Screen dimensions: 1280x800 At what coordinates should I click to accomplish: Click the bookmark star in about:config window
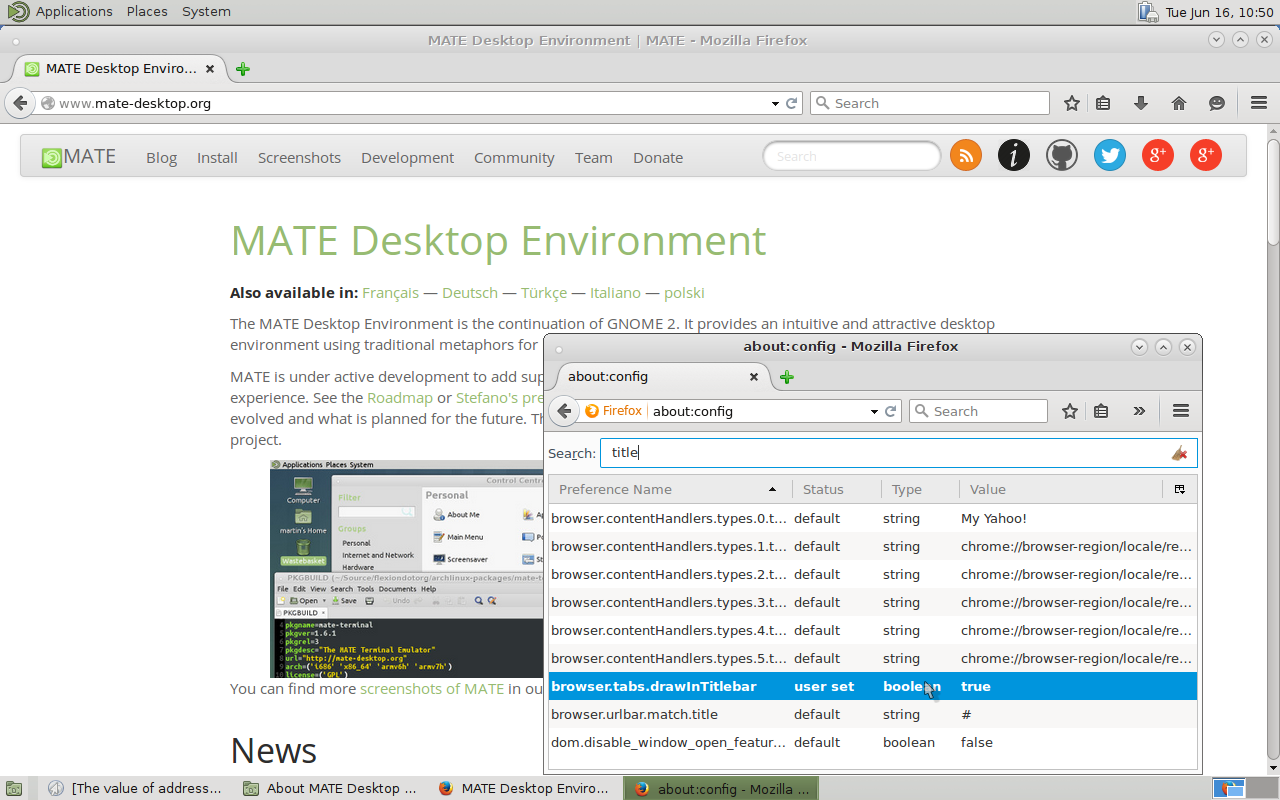[1070, 411]
